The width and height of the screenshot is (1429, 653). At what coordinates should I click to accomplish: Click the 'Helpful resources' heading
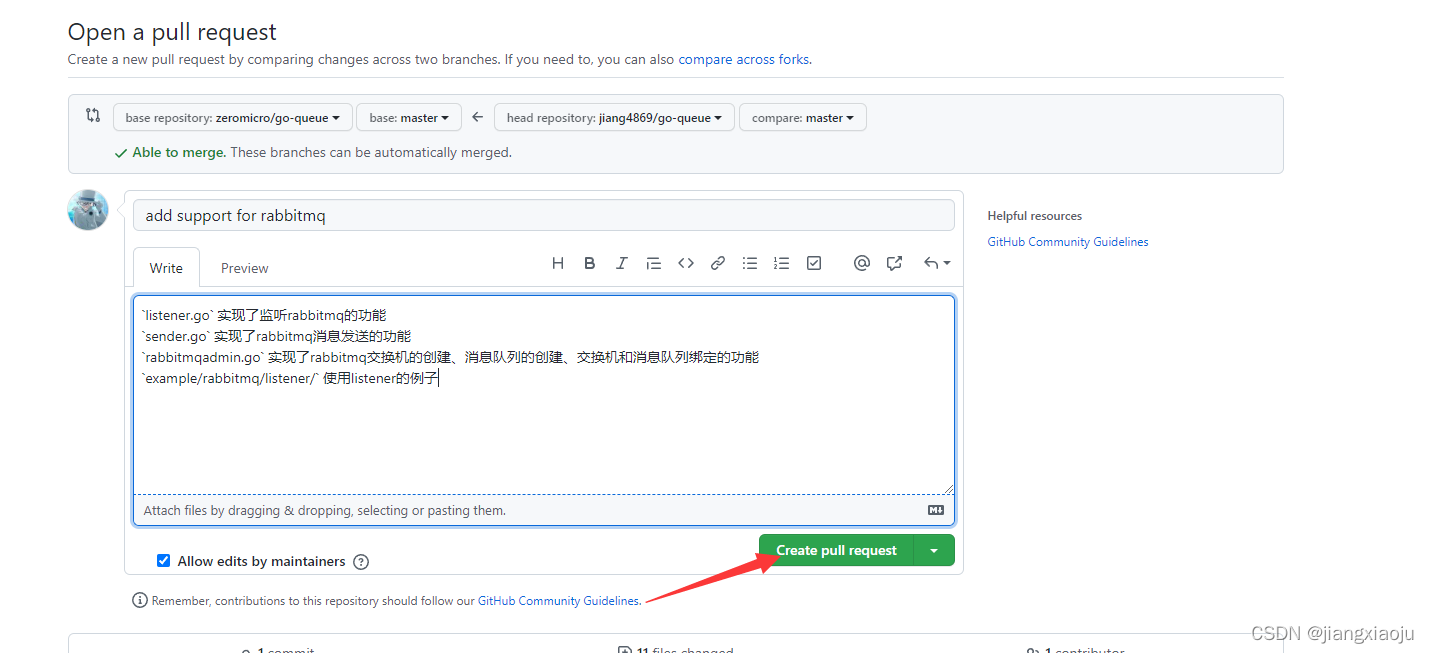coord(1035,216)
